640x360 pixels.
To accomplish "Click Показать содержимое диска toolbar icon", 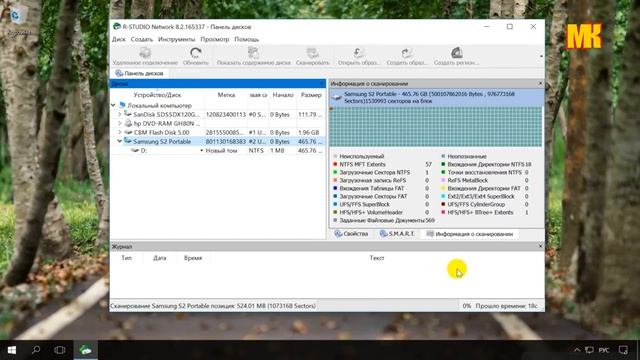I will tap(253, 53).
